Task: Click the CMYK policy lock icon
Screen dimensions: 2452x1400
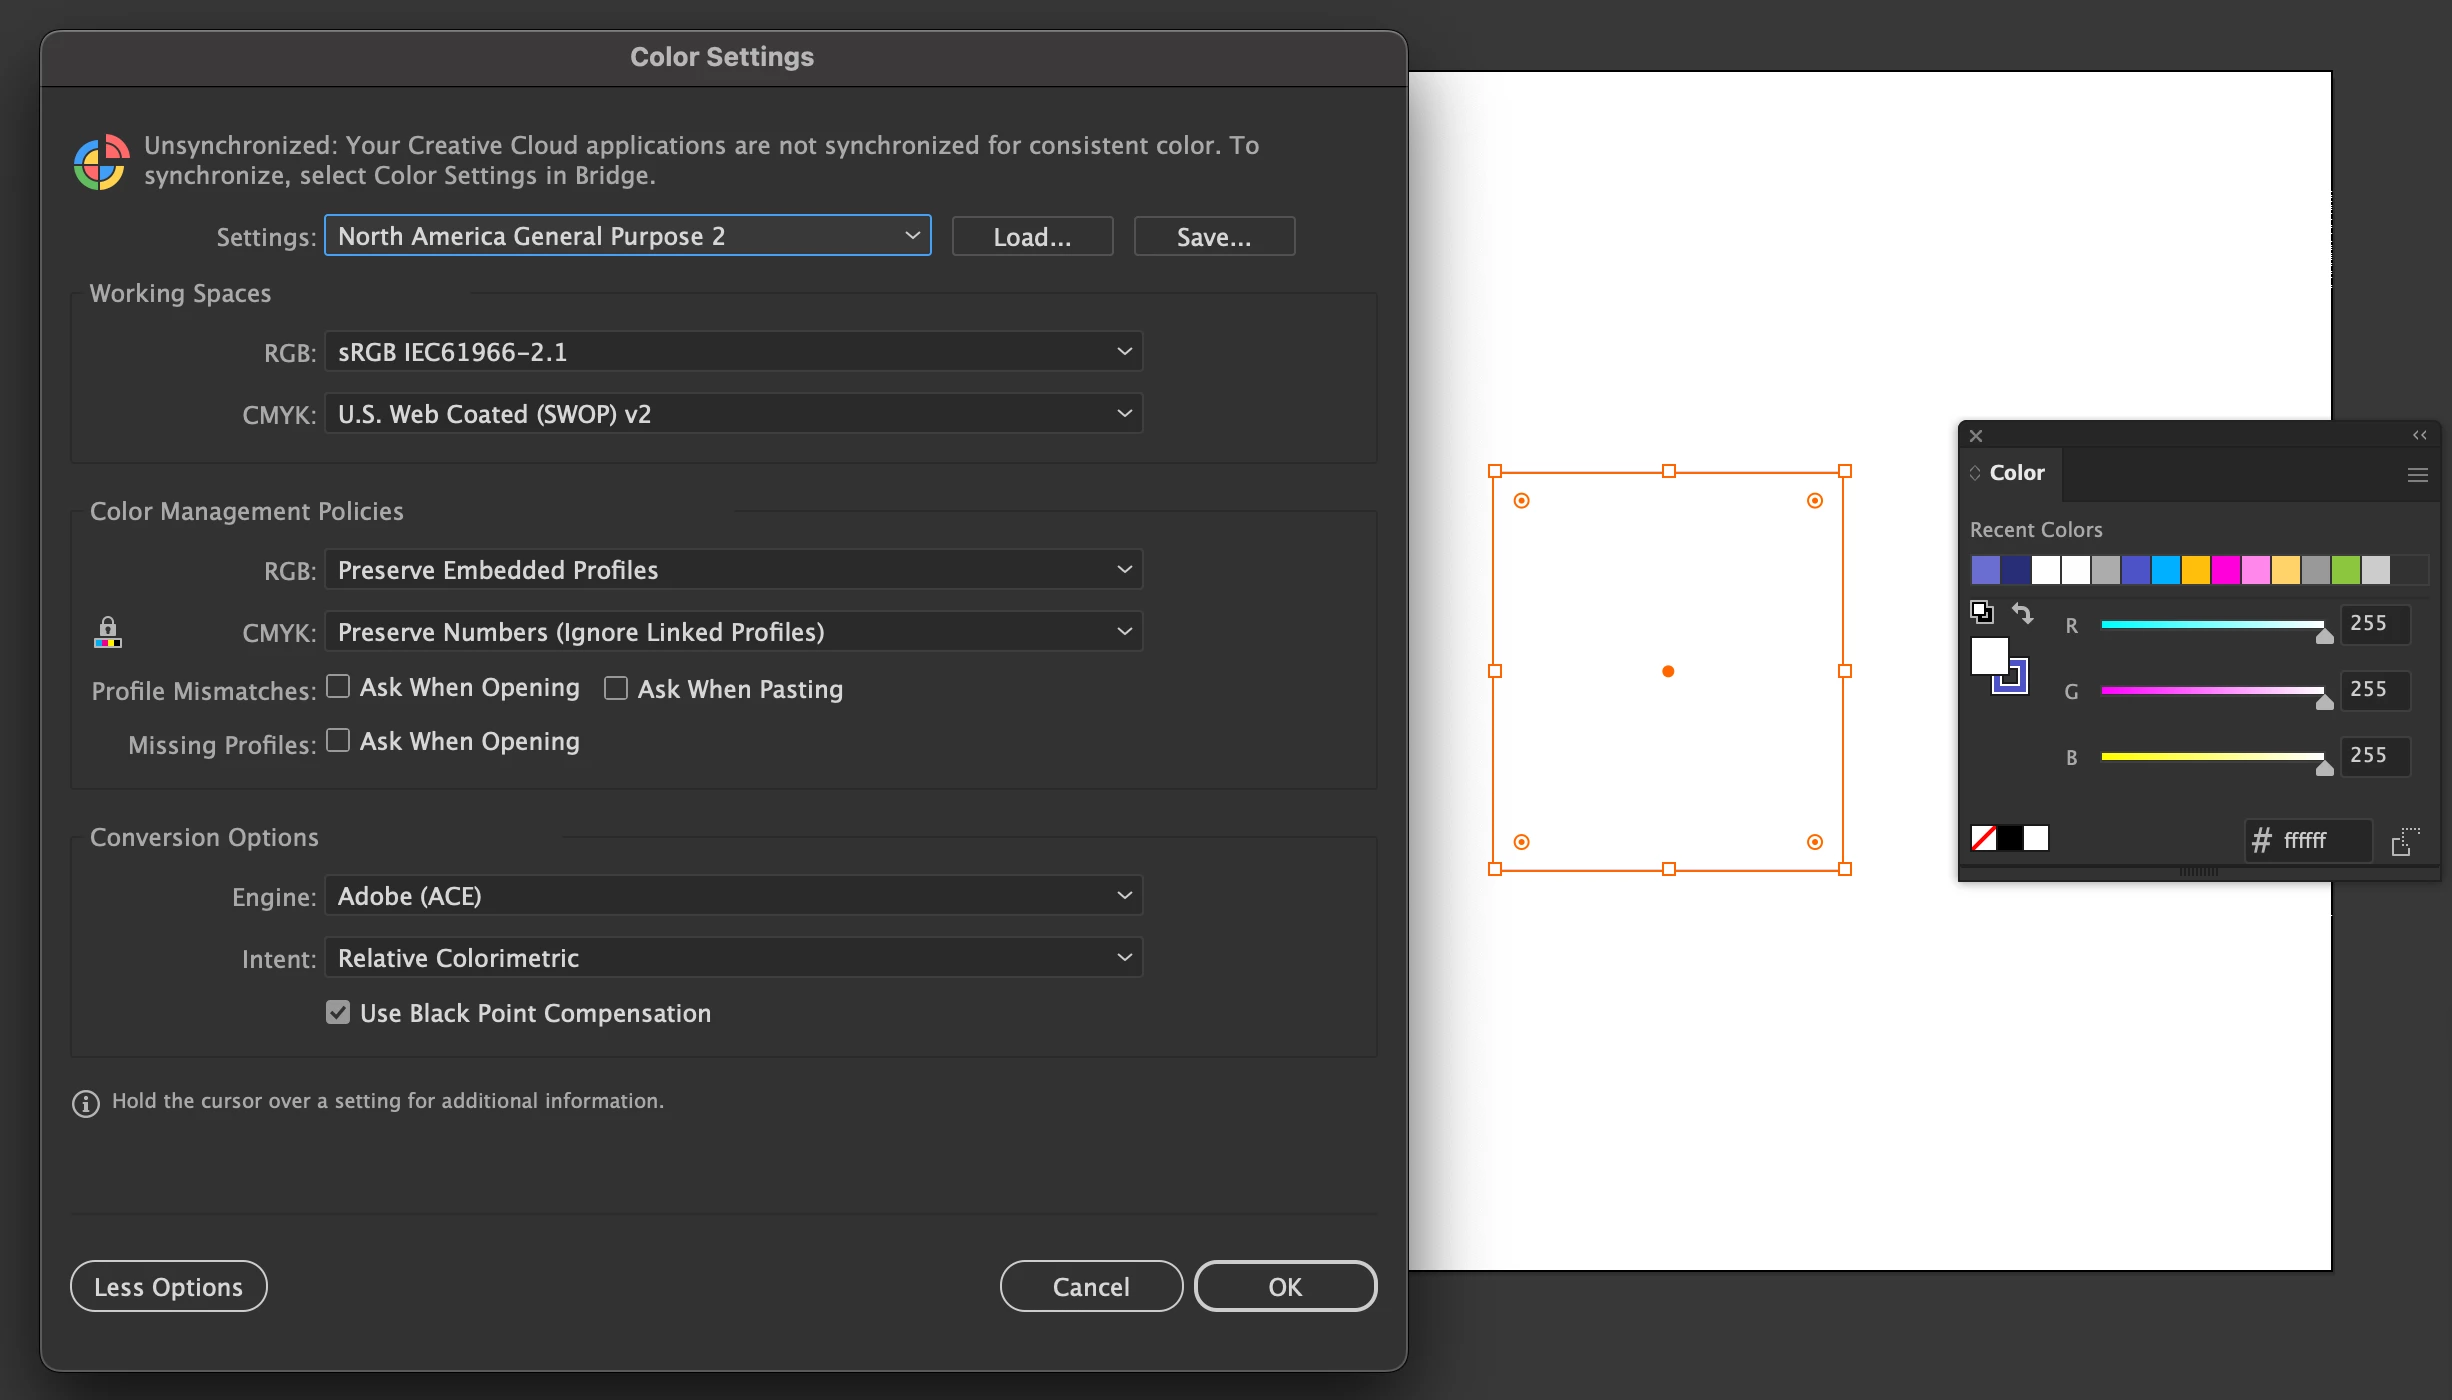Action: coord(107,632)
